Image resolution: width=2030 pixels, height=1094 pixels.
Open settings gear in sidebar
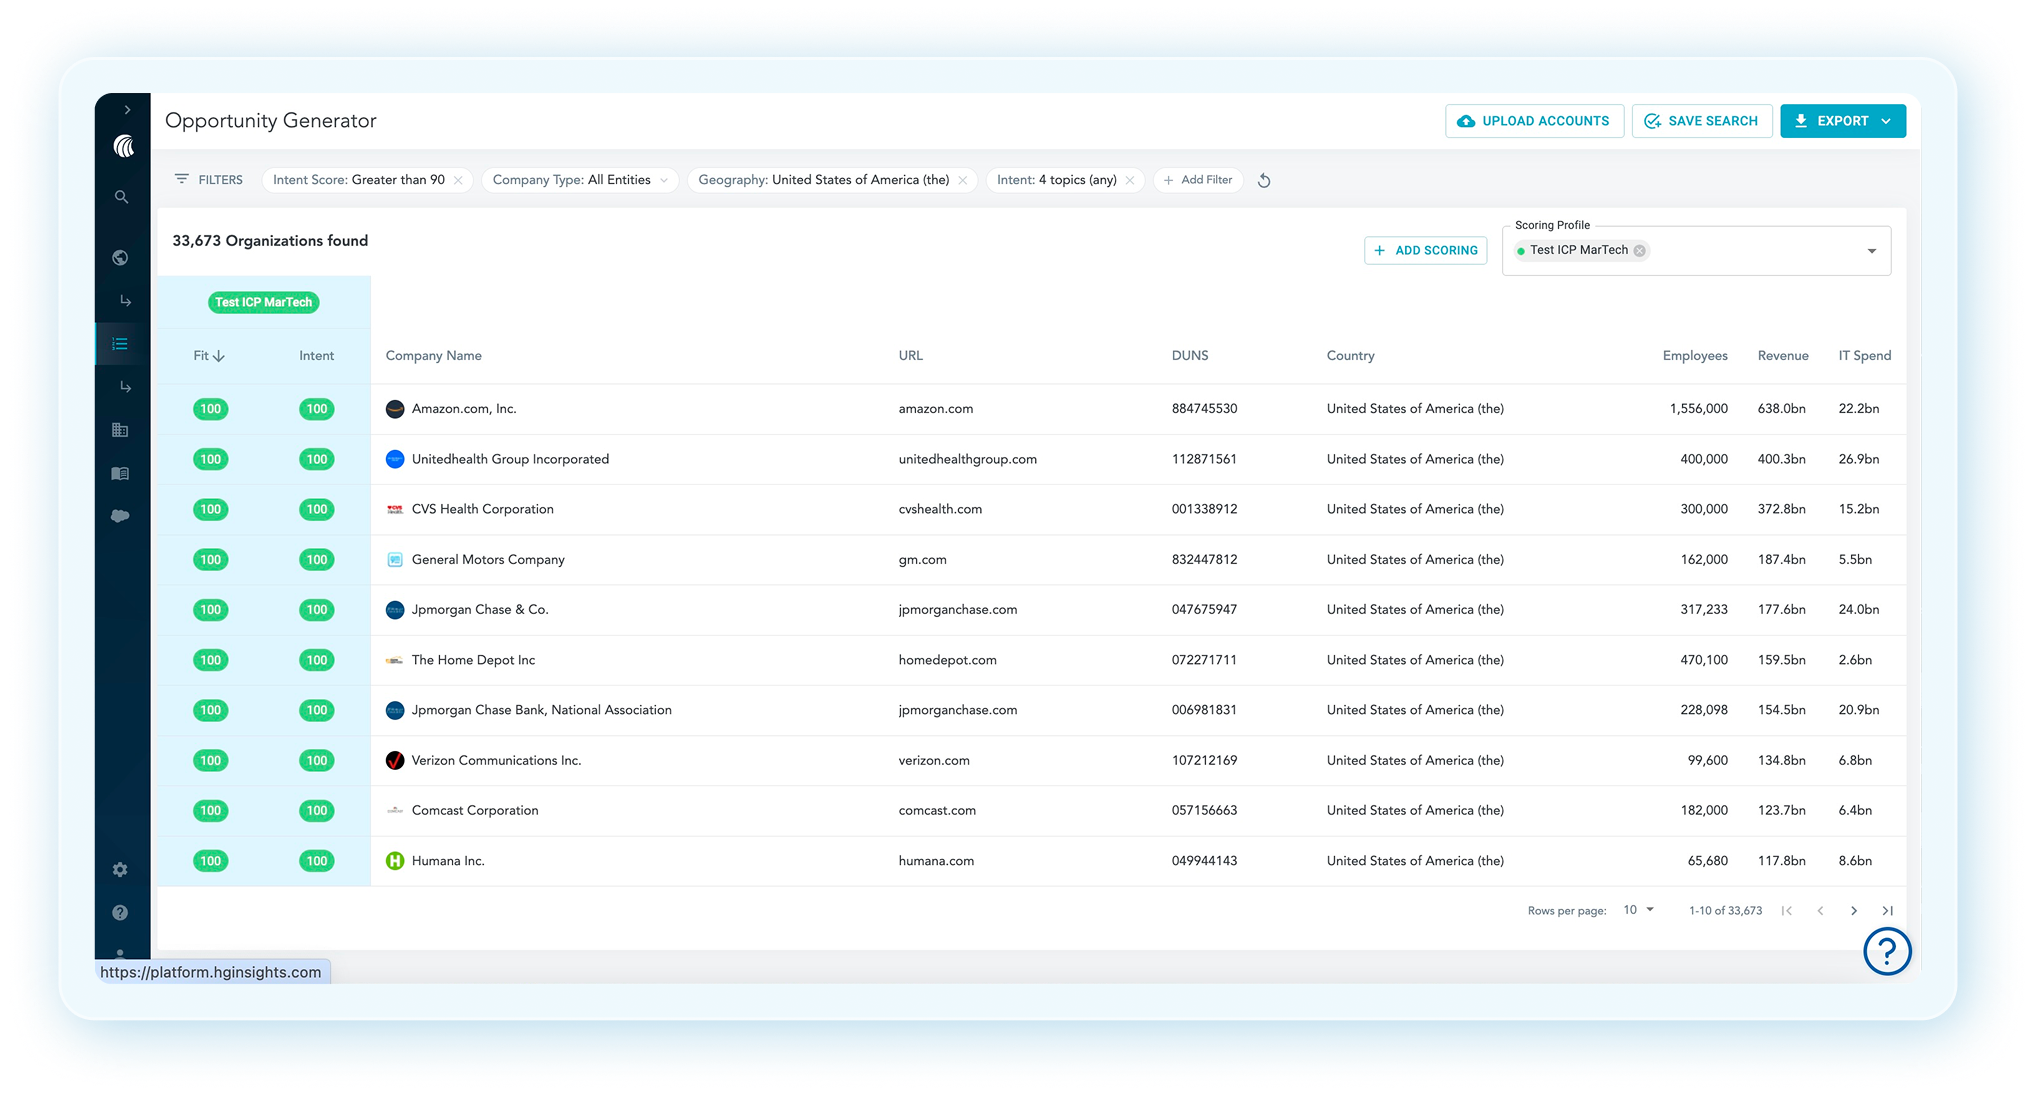120,870
